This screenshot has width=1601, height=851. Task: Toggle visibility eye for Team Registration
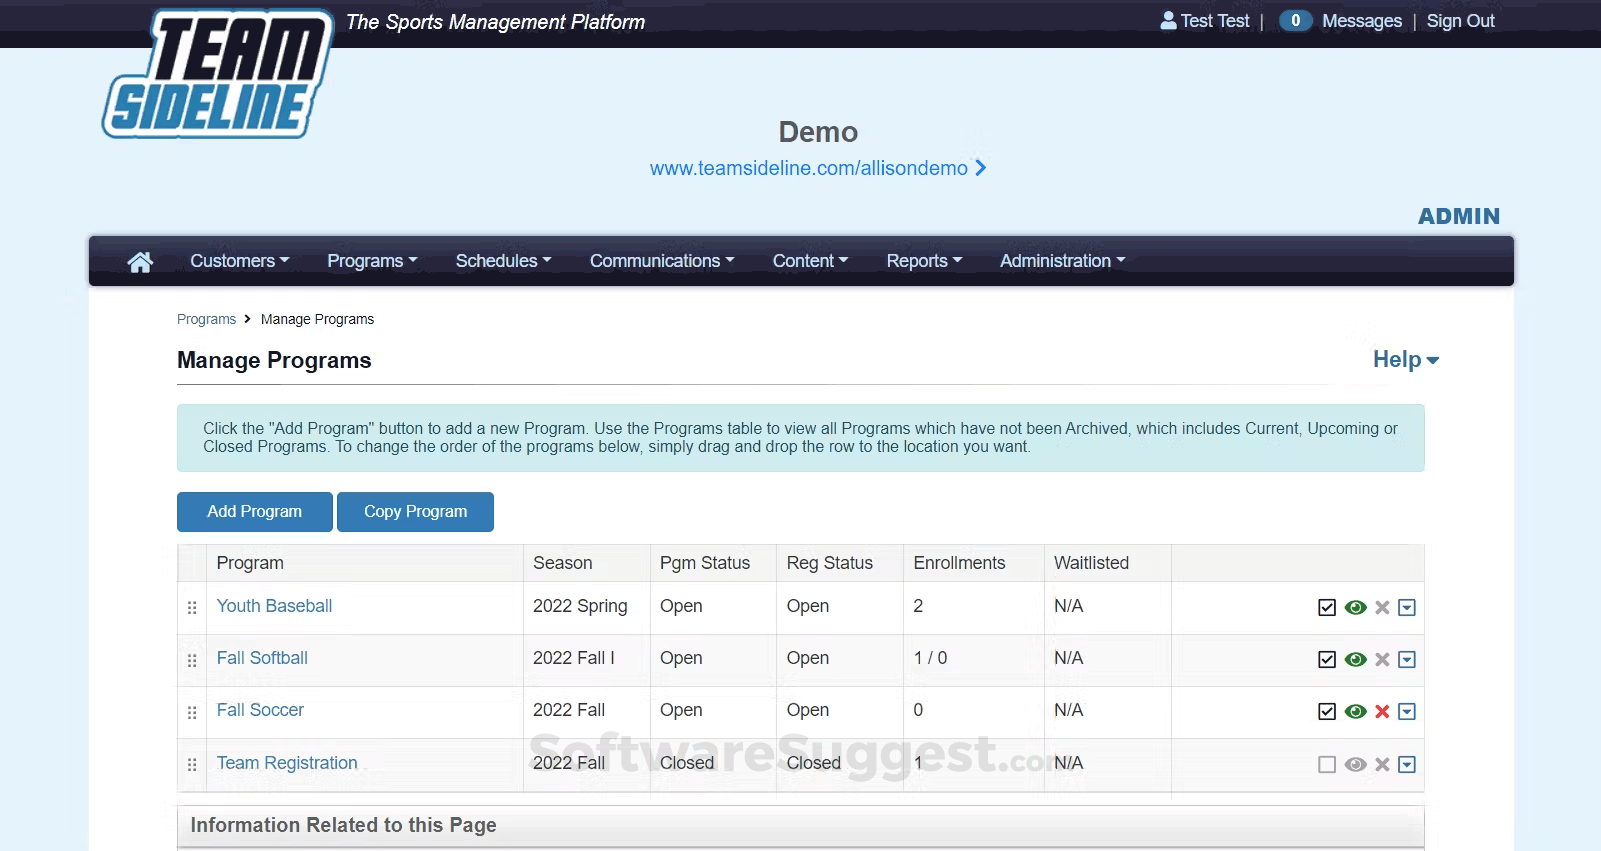point(1356,765)
